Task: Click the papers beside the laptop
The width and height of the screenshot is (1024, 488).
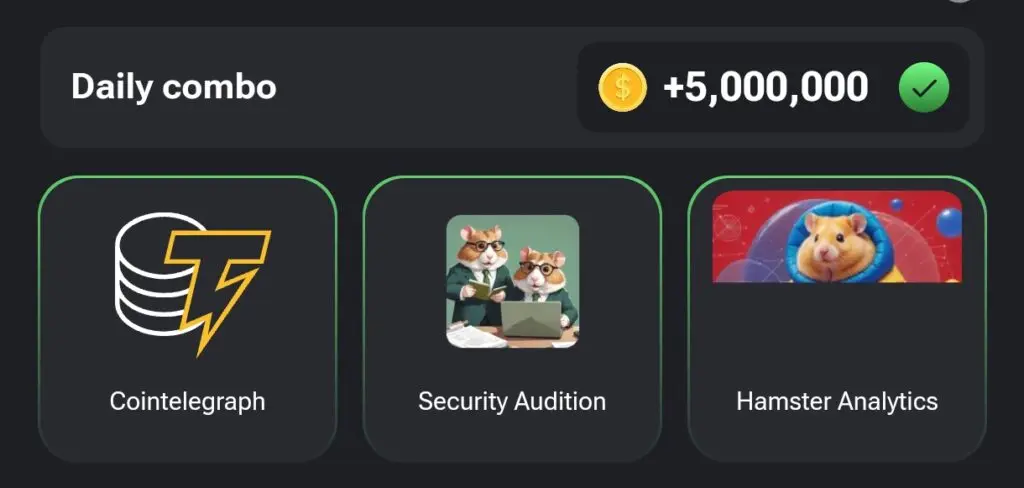Action: [473, 335]
